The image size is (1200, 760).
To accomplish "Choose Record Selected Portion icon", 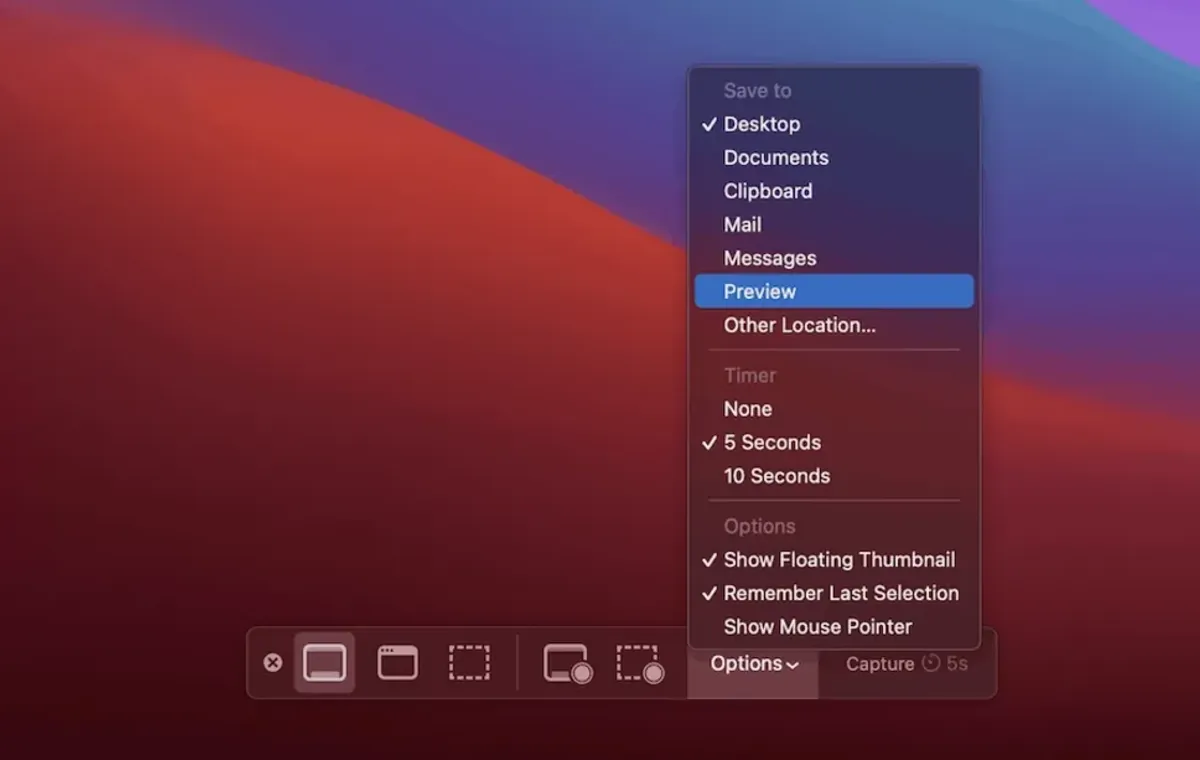I will point(640,664).
